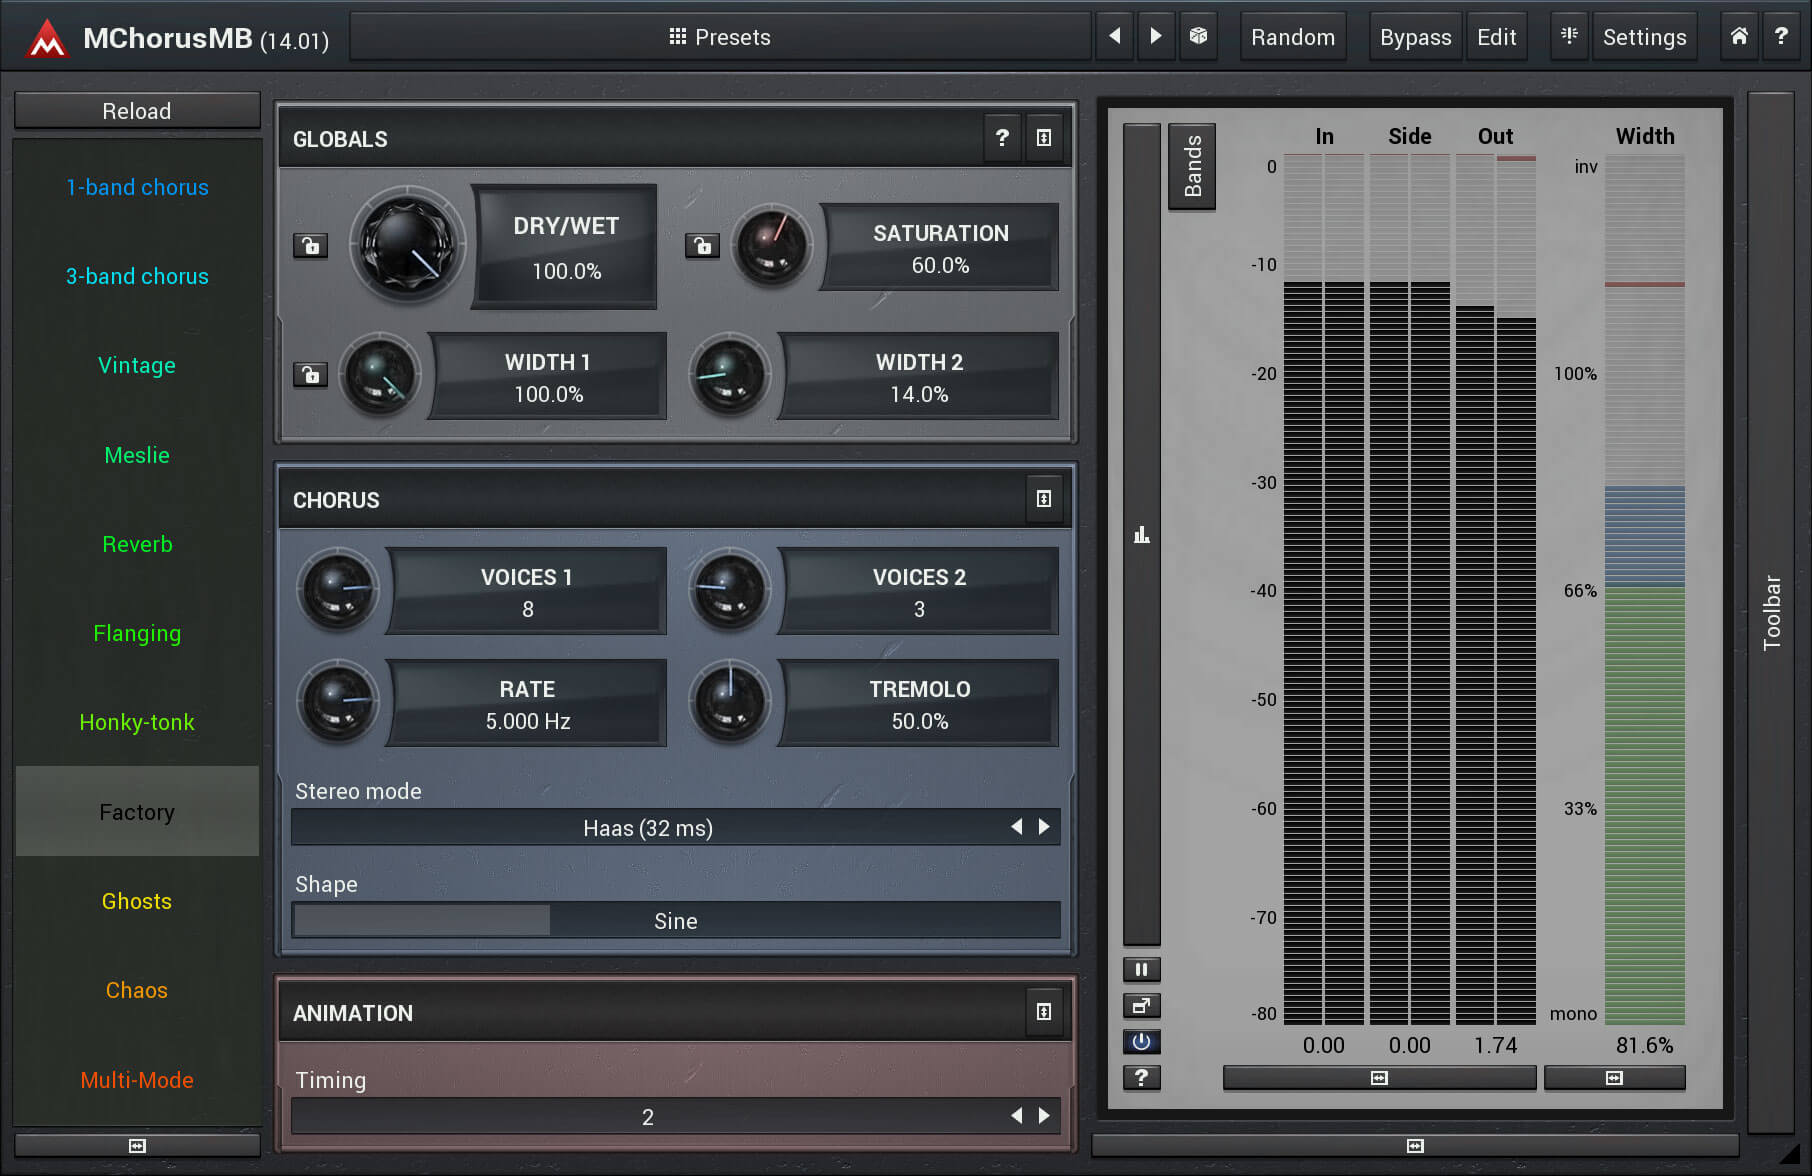Open the Bands tab in meters
The height and width of the screenshot is (1176, 1812).
(1192, 166)
